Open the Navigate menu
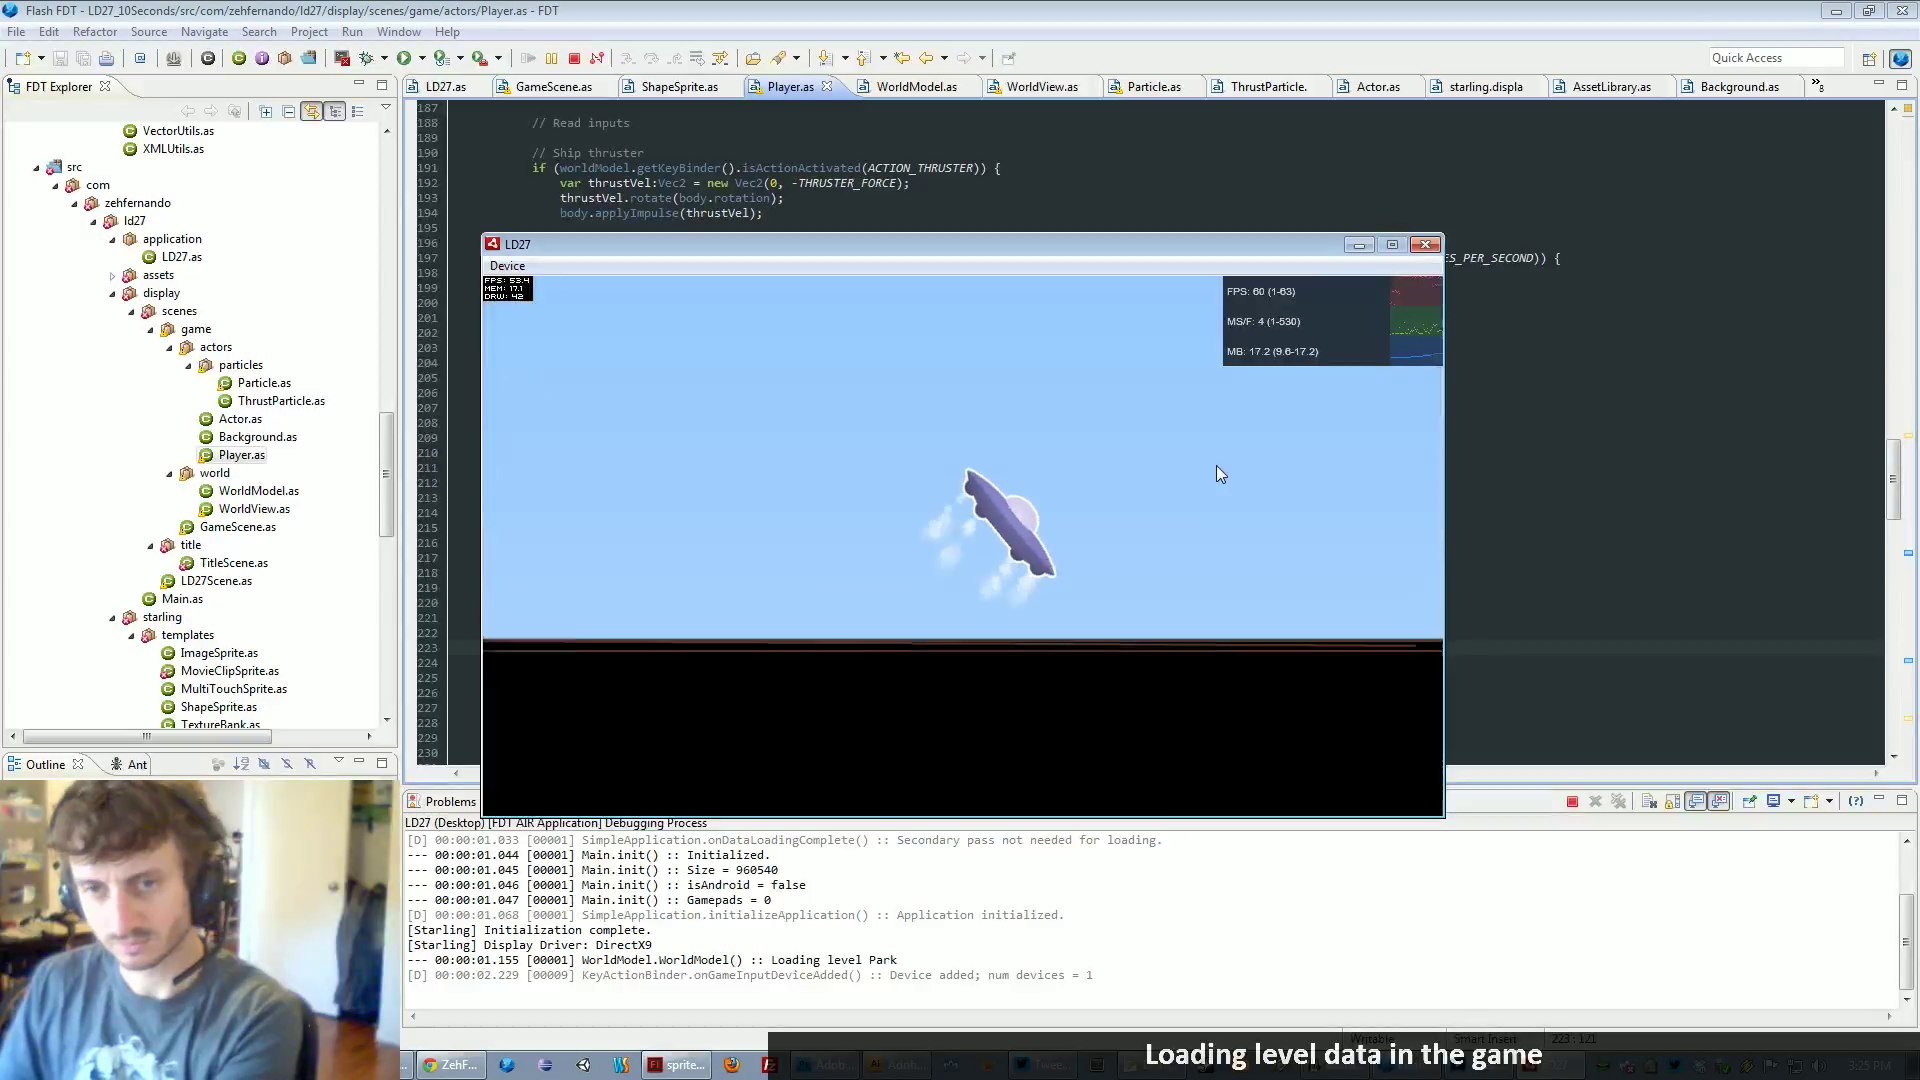This screenshot has width=1920, height=1080. (204, 32)
